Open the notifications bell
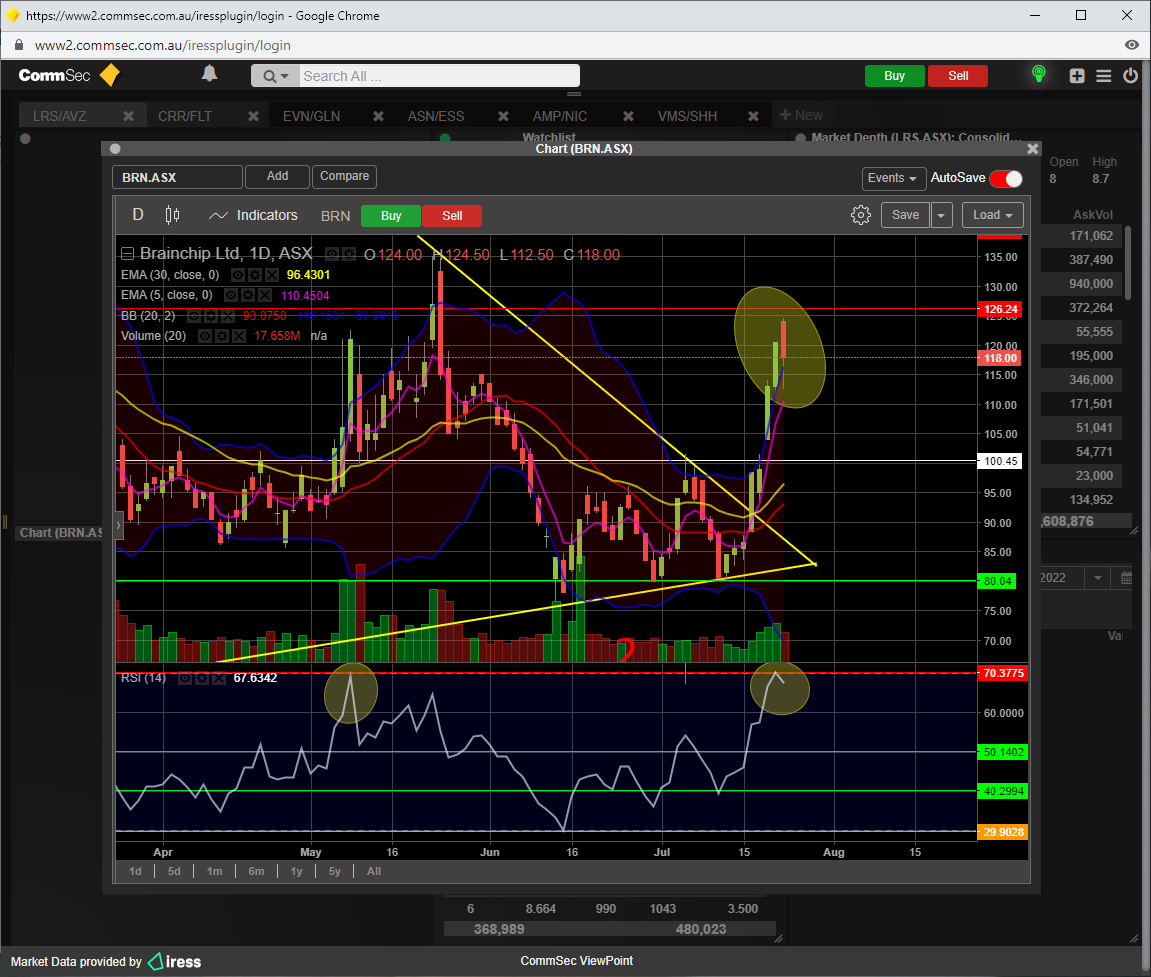This screenshot has width=1151, height=977. point(209,73)
